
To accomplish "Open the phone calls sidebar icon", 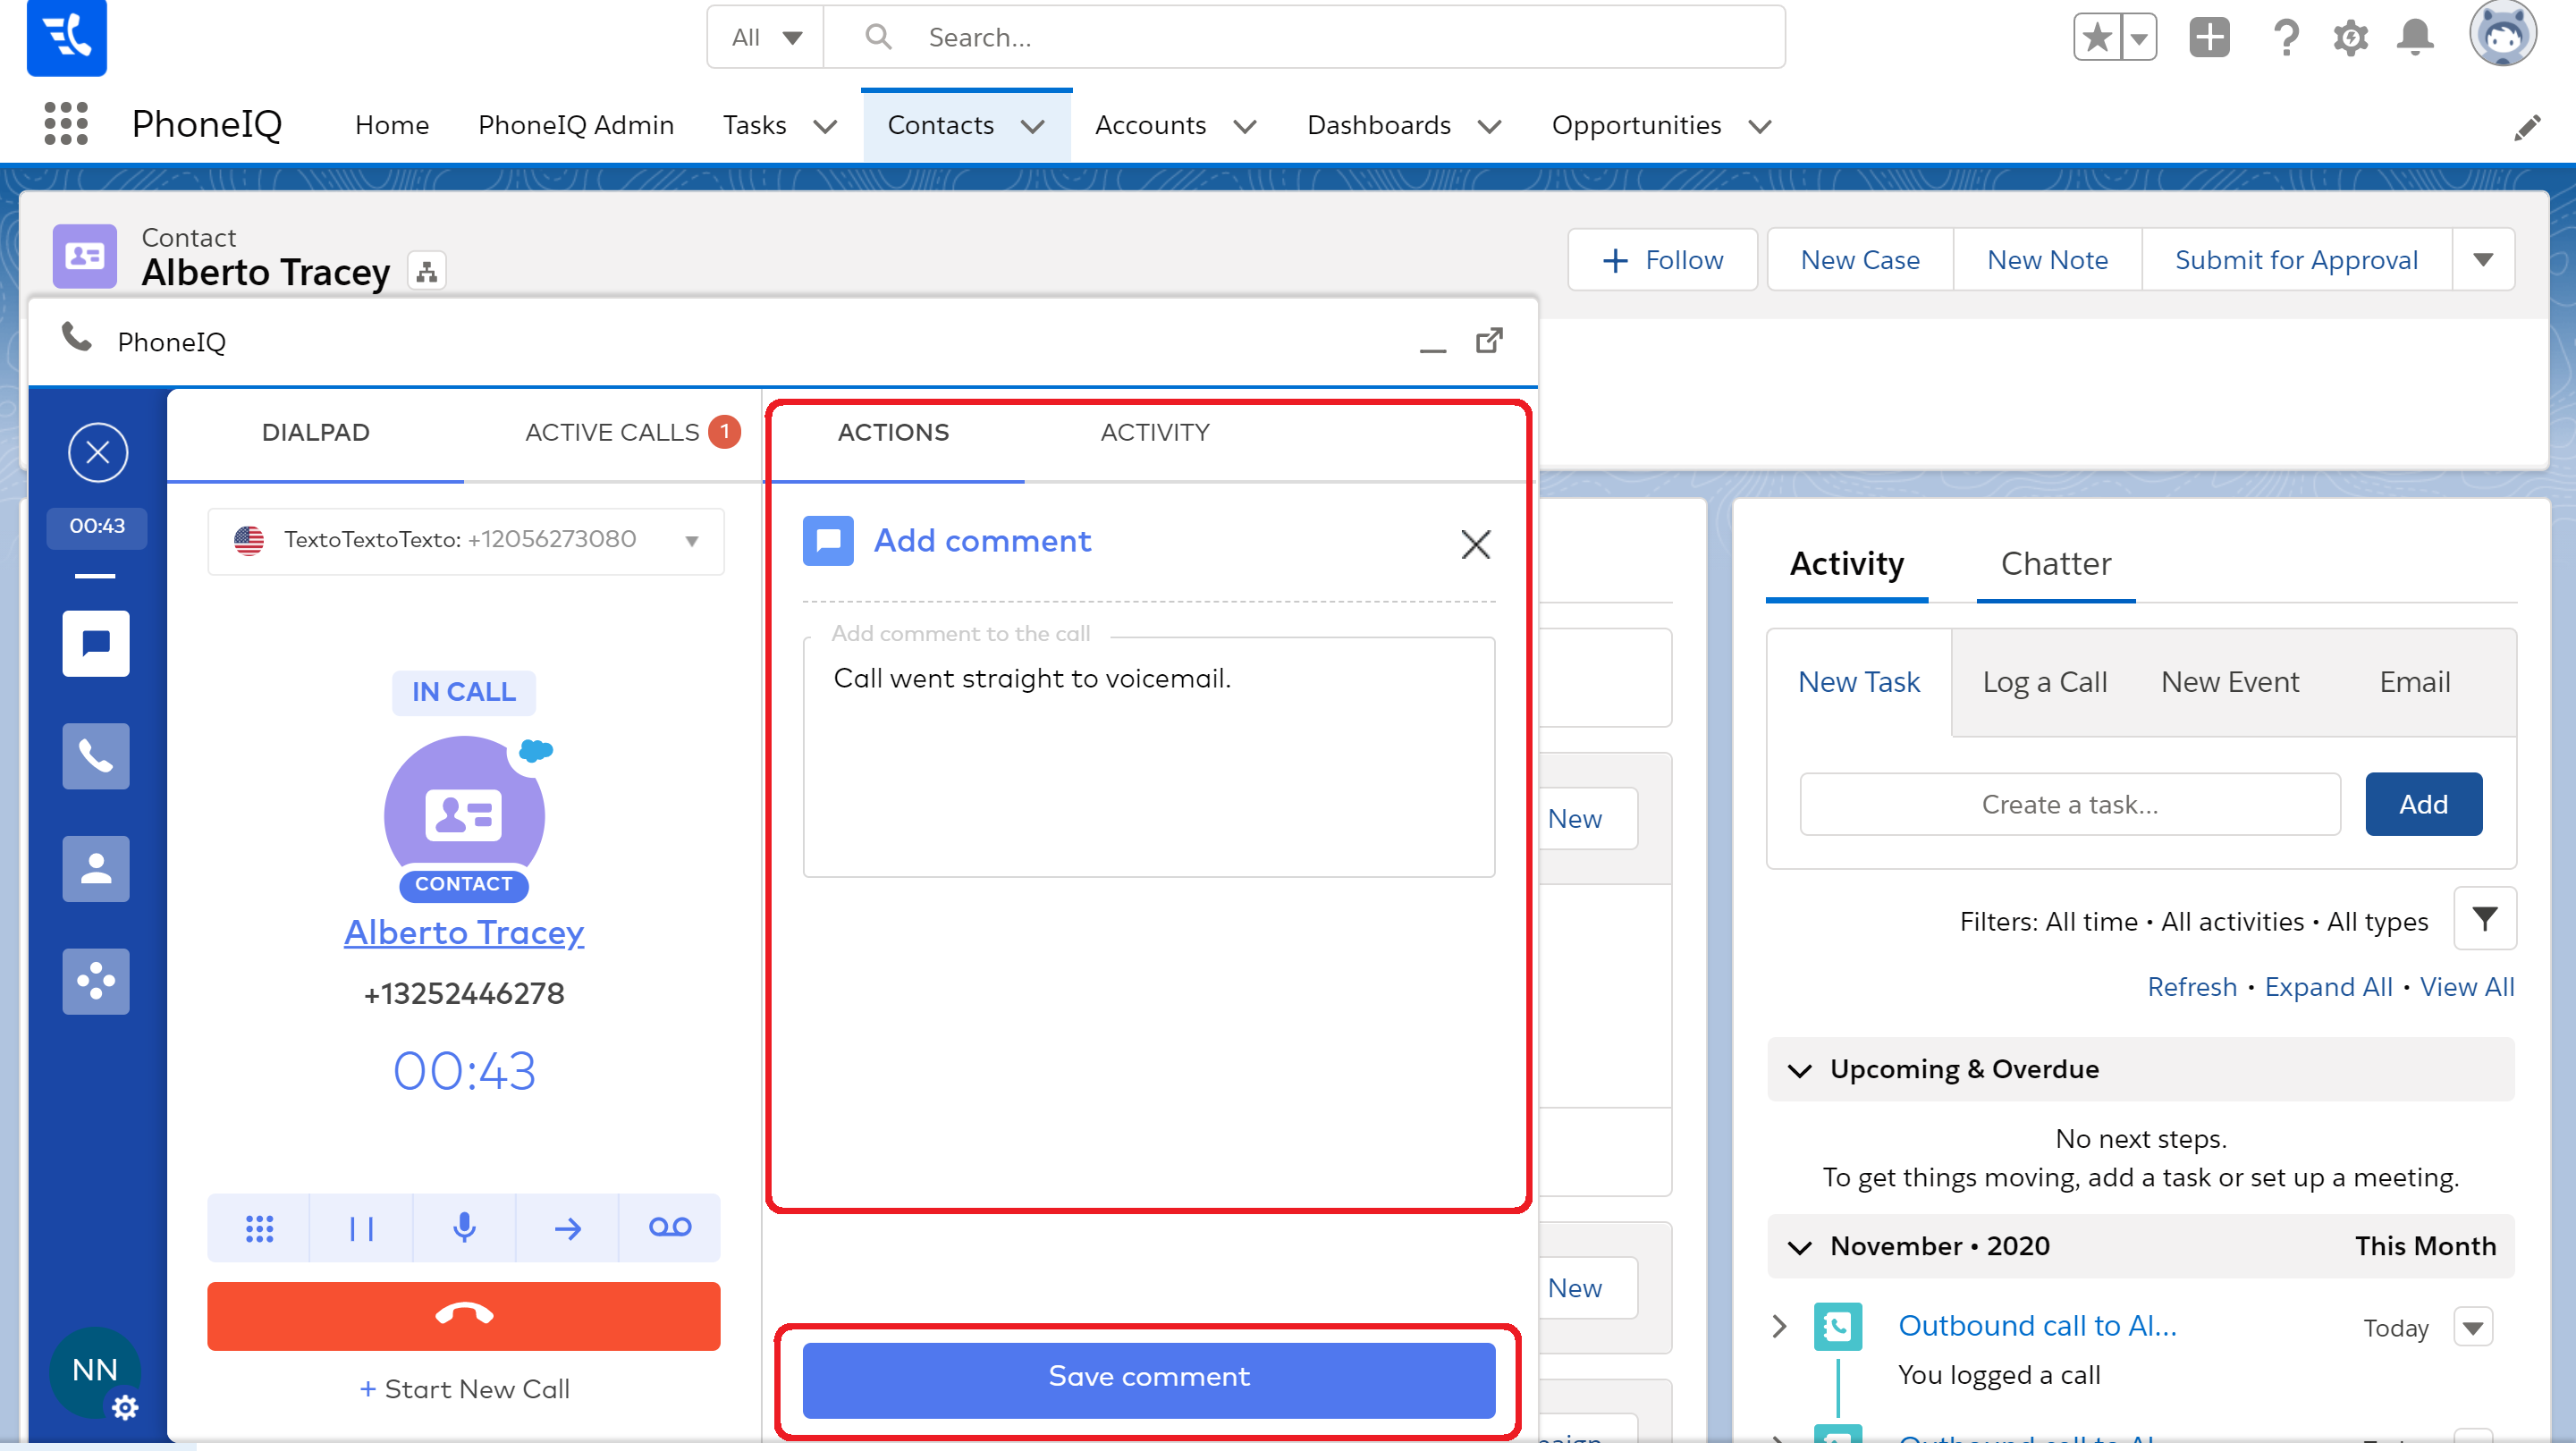I will (x=96, y=757).
